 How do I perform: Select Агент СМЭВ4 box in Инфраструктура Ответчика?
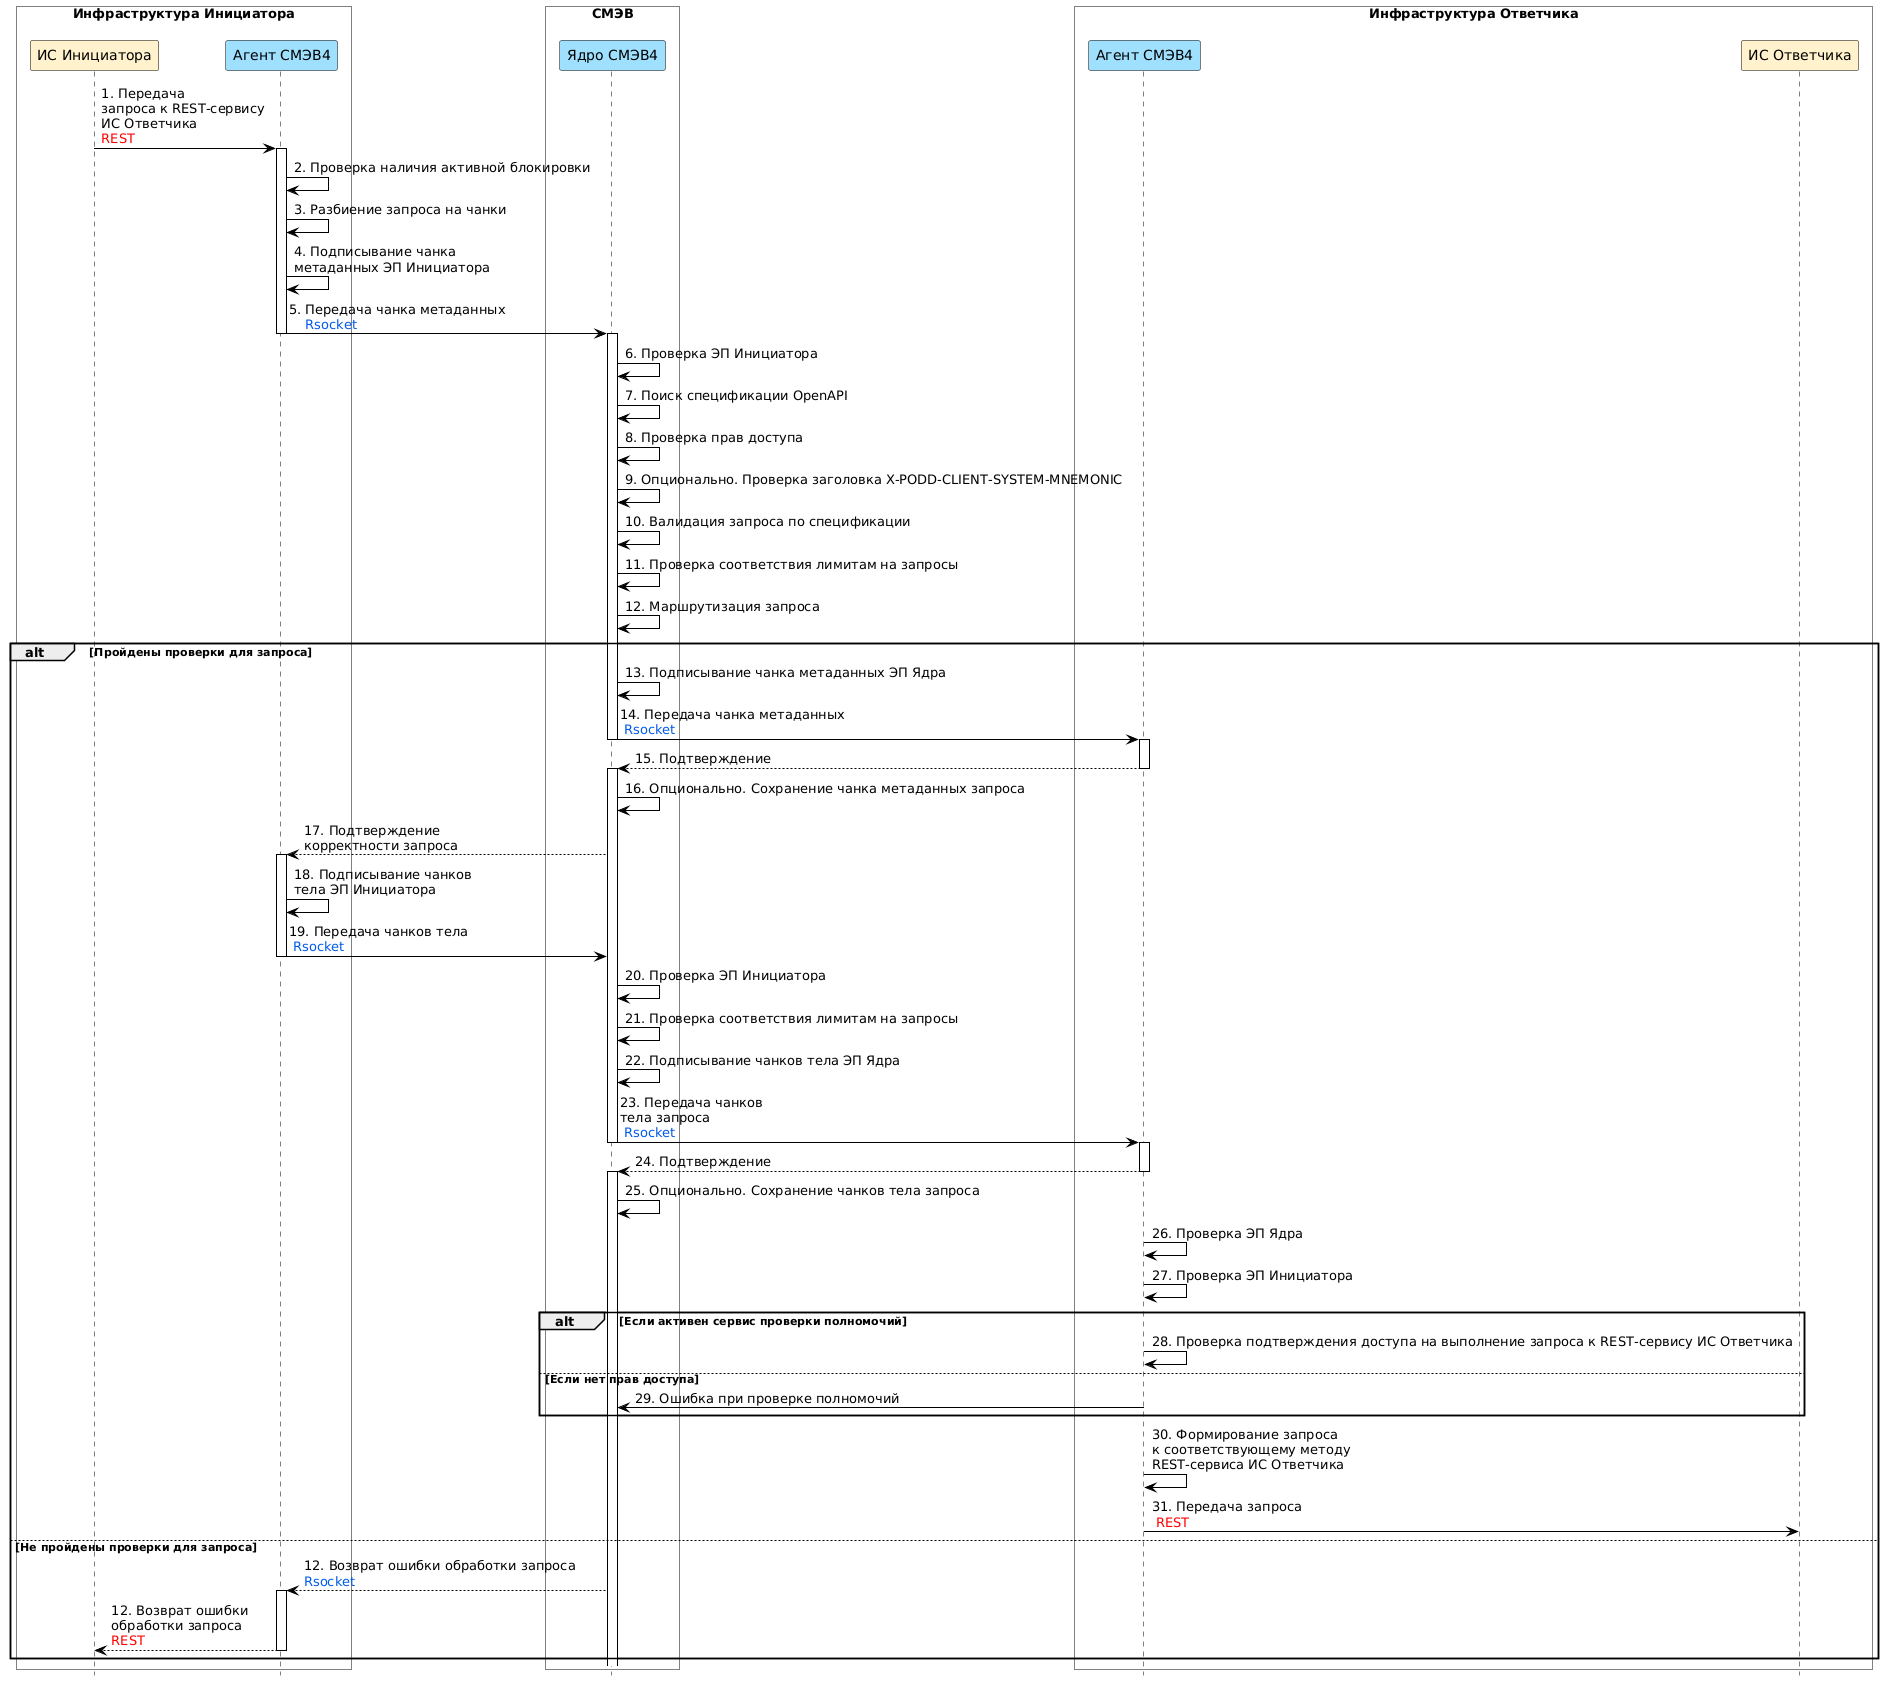(1144, 55)
